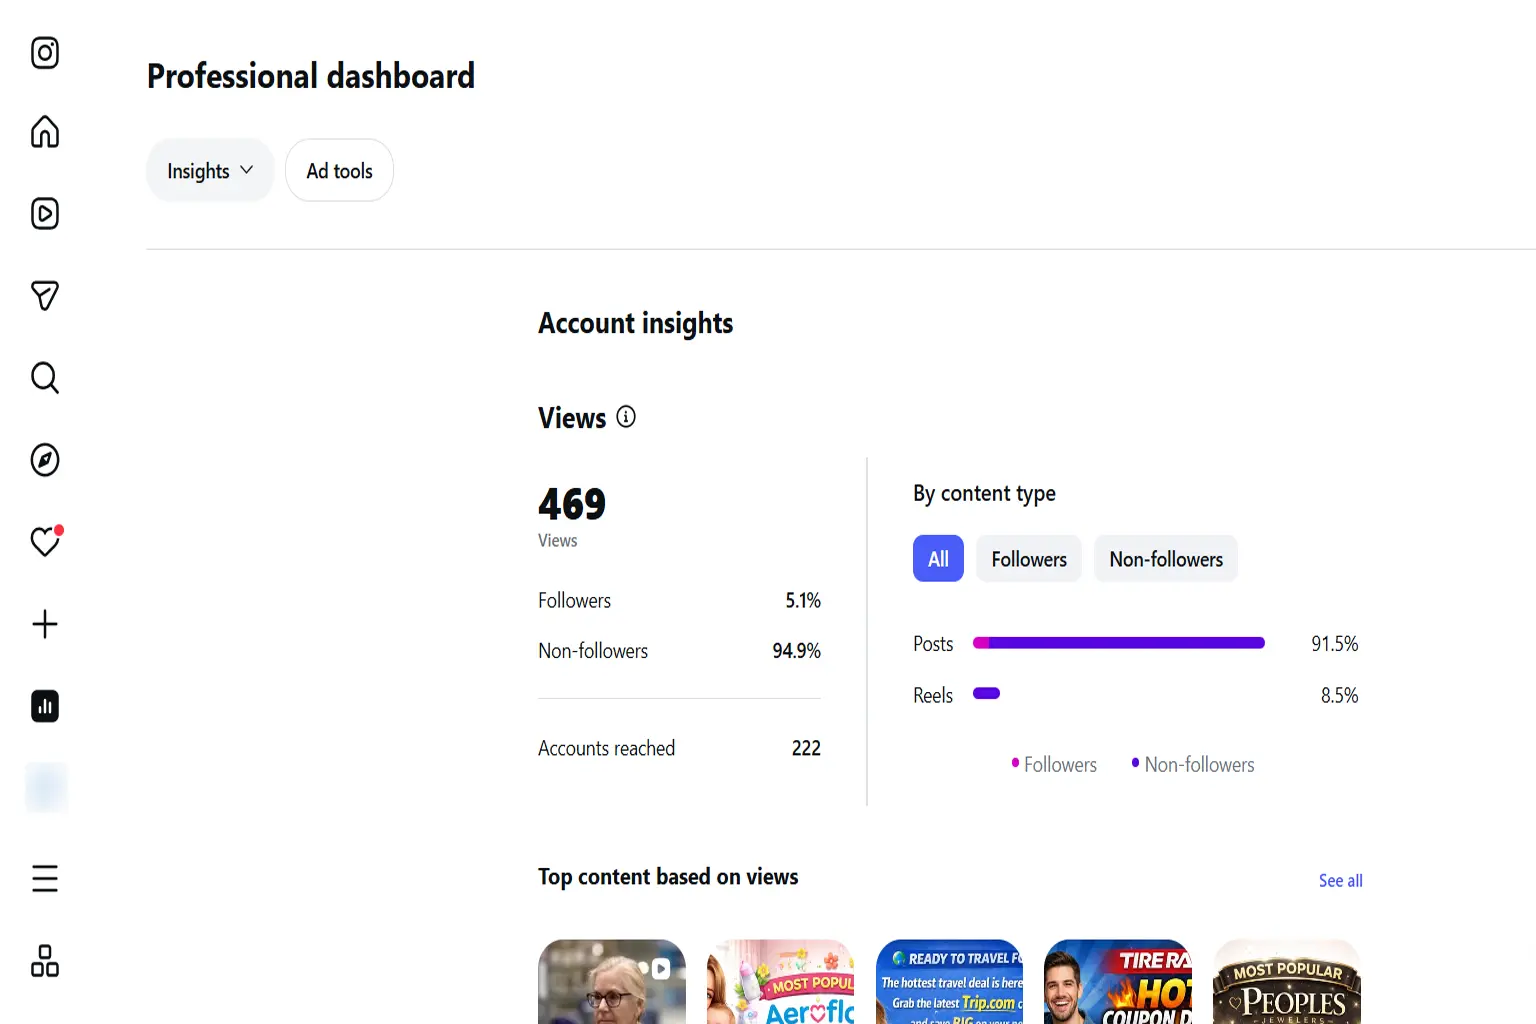
Task: Open Search magnifier icon
Action: click(45, 378)
